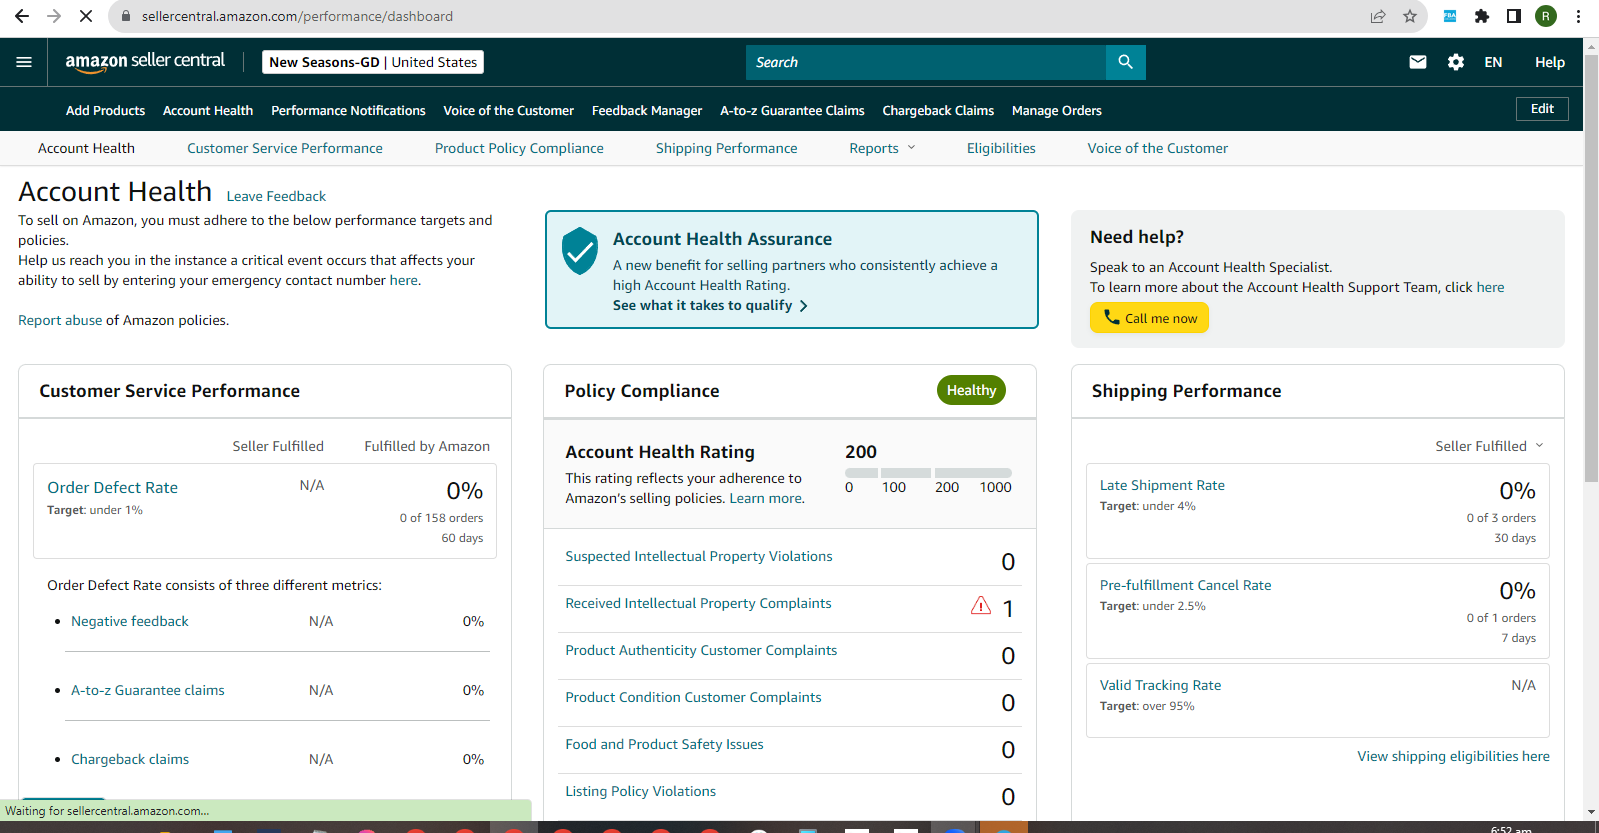Bookmark this page with the star icon
This screenshot has width=1599, height=833.
coord(1410,16)
